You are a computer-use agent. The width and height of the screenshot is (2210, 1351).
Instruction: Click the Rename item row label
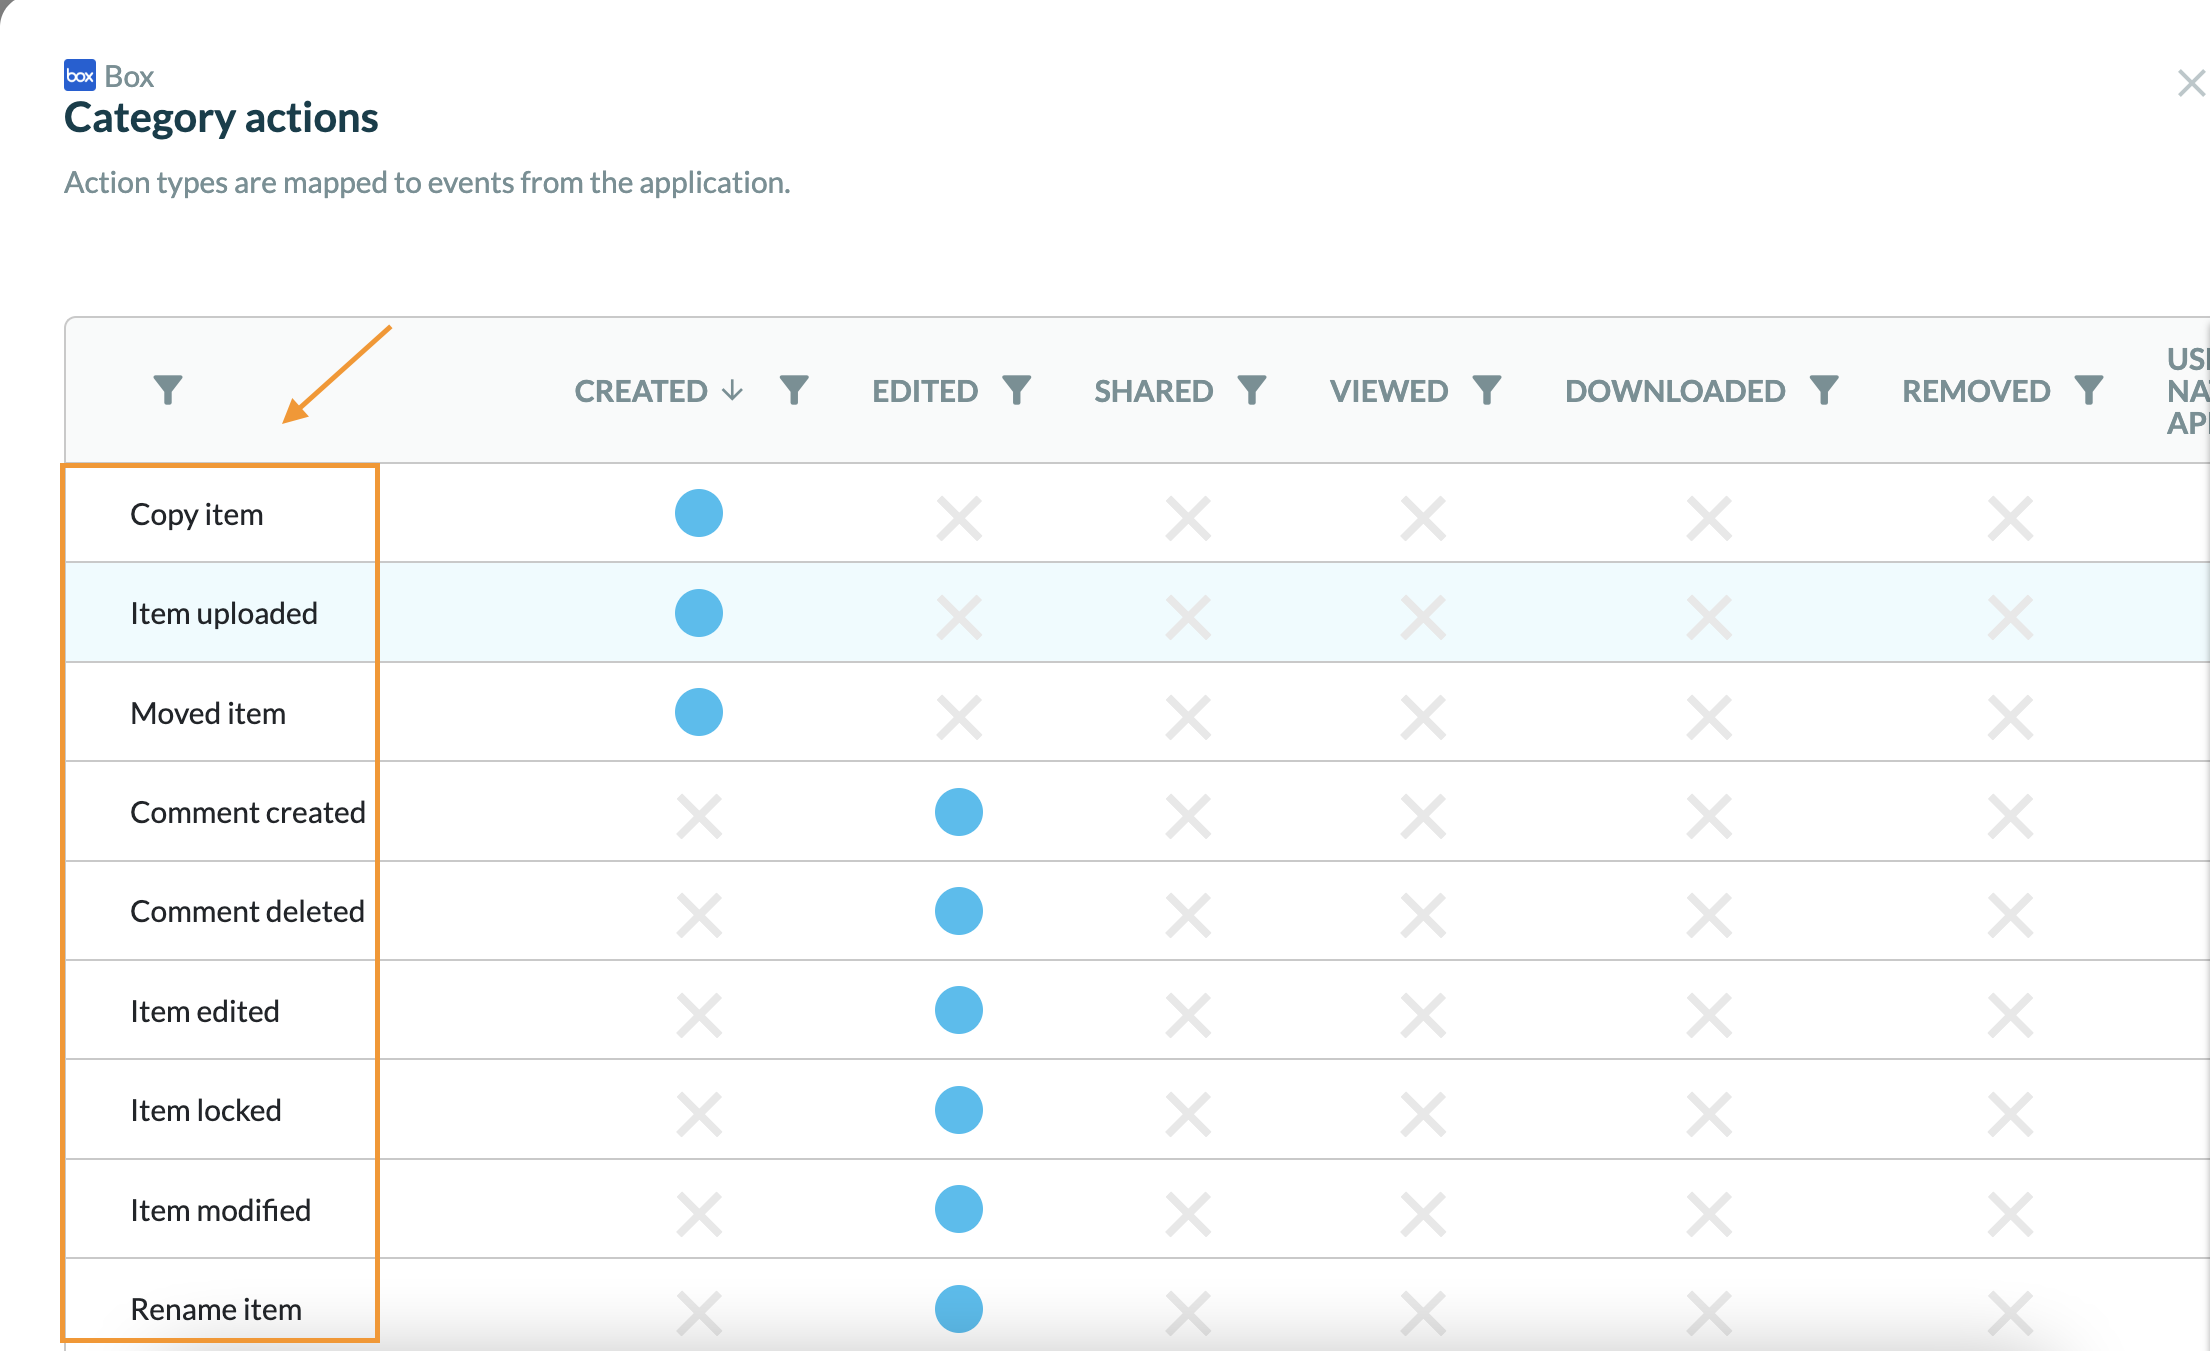click(216, 1308)
